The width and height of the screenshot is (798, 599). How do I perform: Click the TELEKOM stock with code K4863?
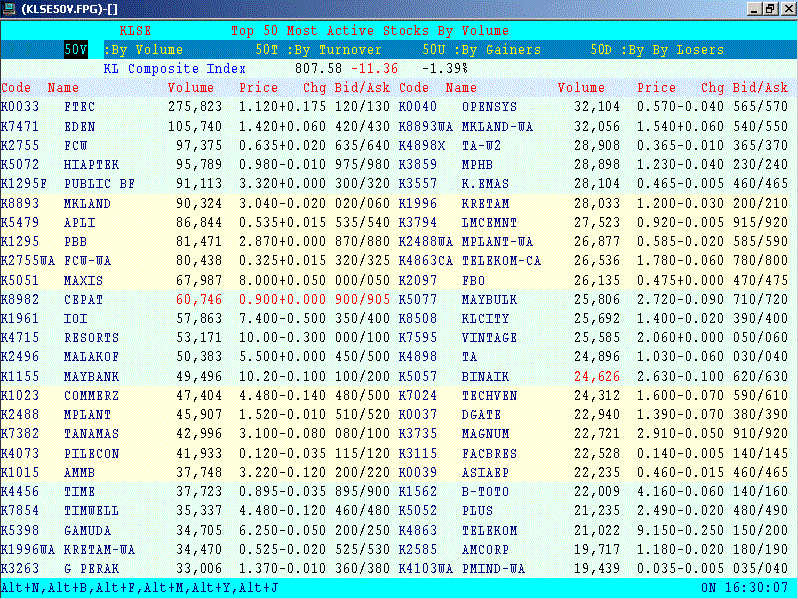pyautogui.click(x=490, y=531)
